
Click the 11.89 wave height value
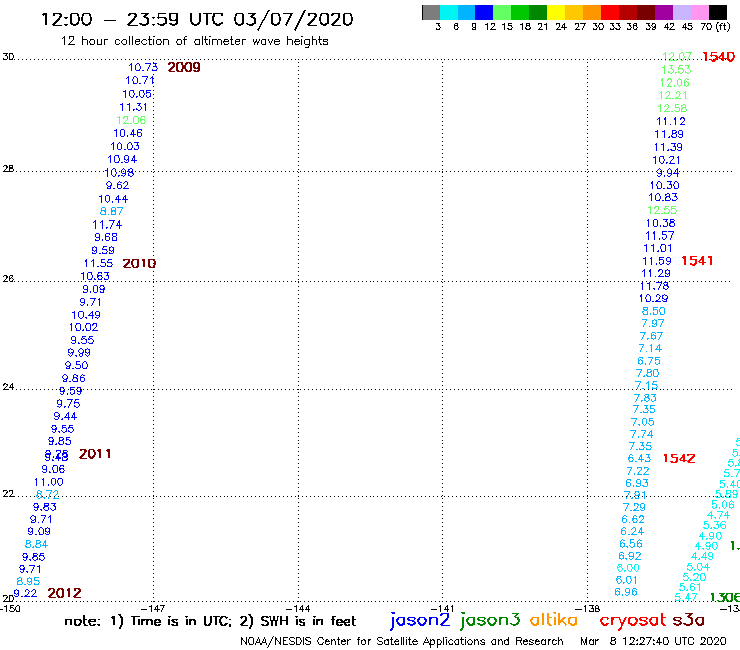point(669,135)
